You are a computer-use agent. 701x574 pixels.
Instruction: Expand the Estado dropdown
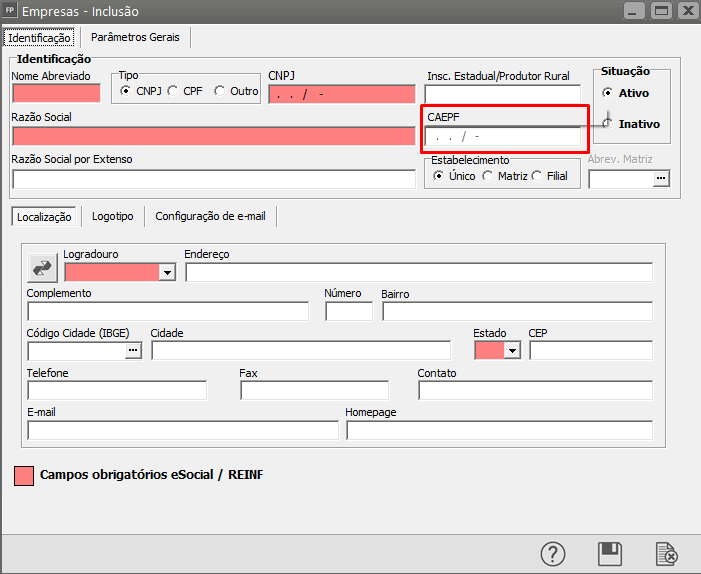513,350
